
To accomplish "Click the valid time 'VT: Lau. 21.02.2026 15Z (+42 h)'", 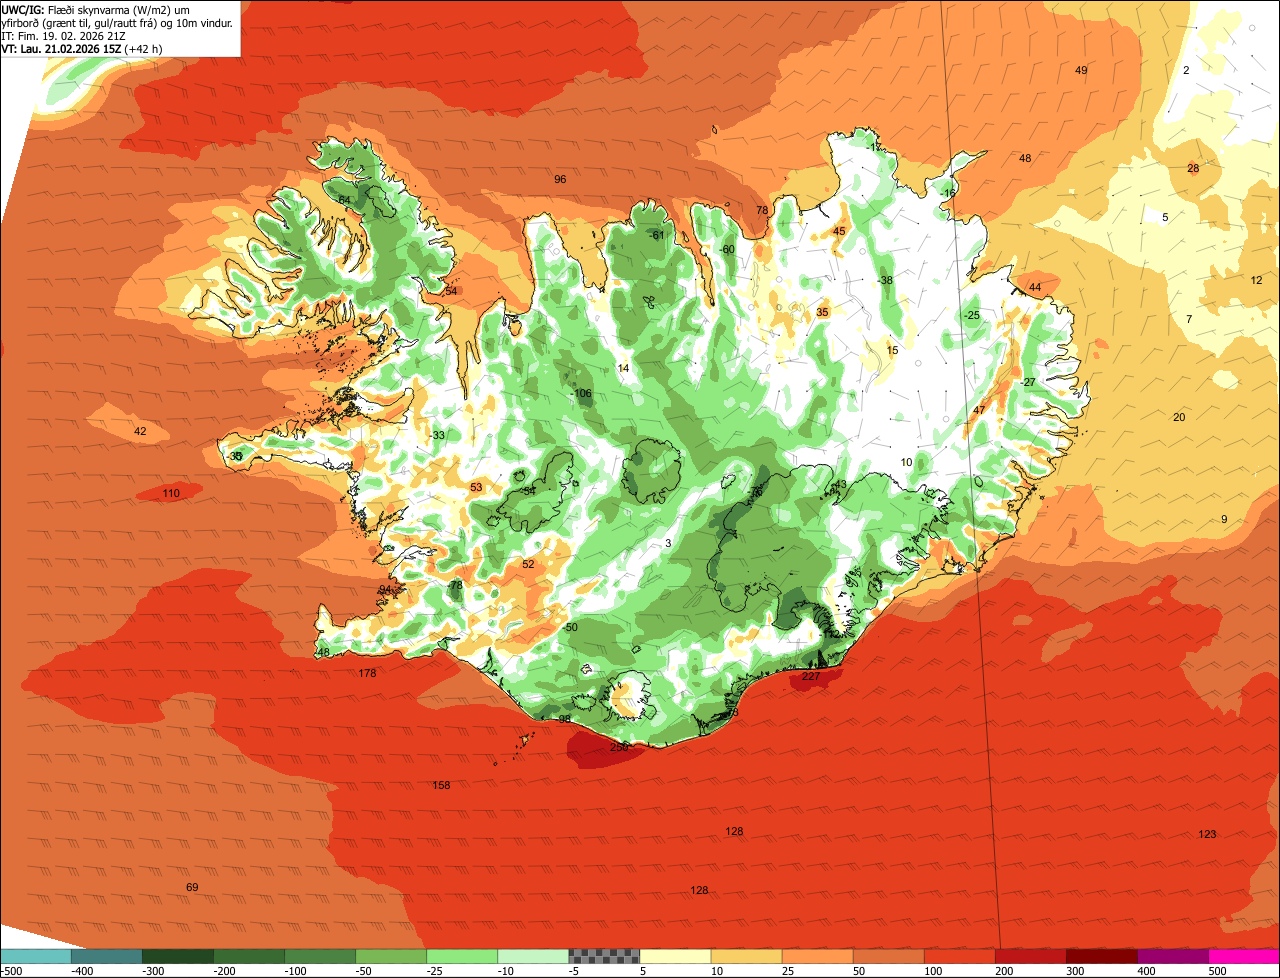I will pos(82,48).
